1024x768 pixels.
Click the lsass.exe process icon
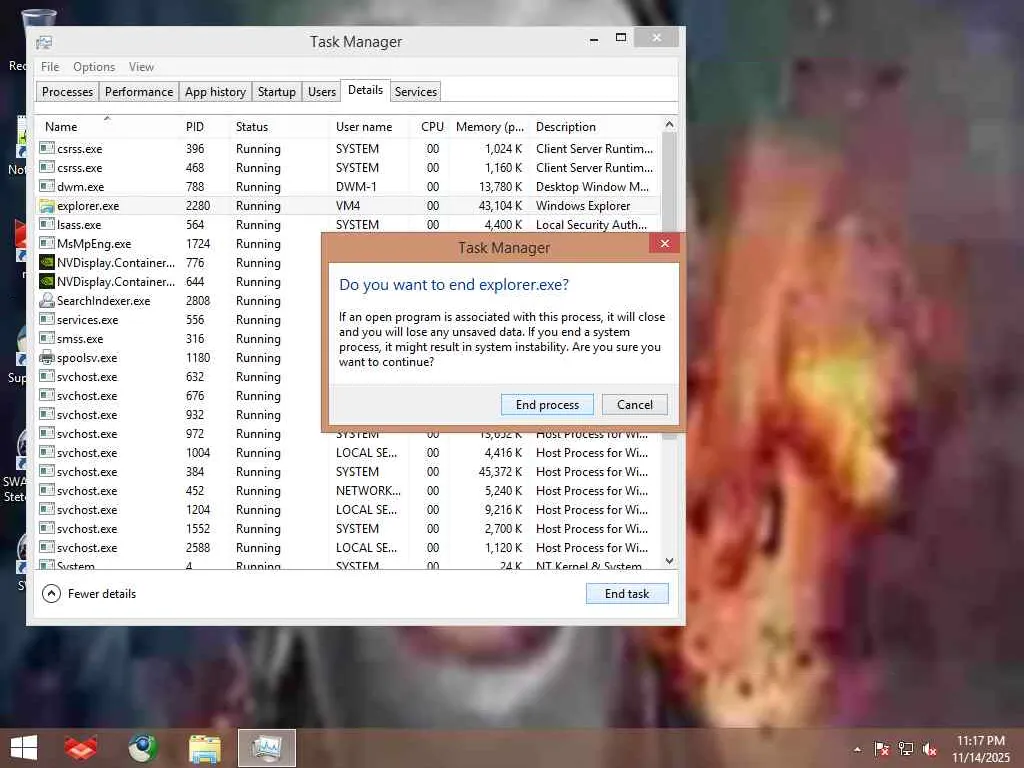click(x=46, y=224)
